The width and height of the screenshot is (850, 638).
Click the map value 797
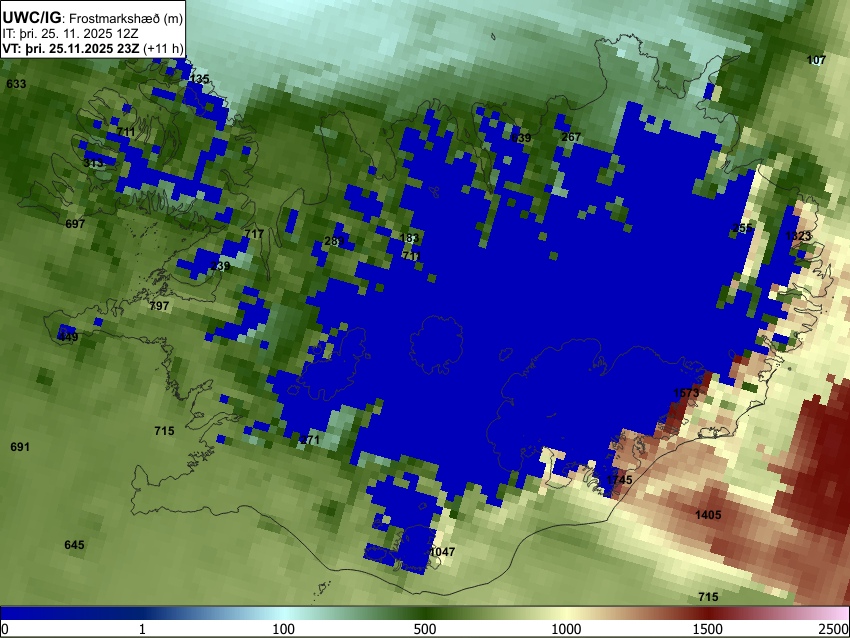point(159,306)
